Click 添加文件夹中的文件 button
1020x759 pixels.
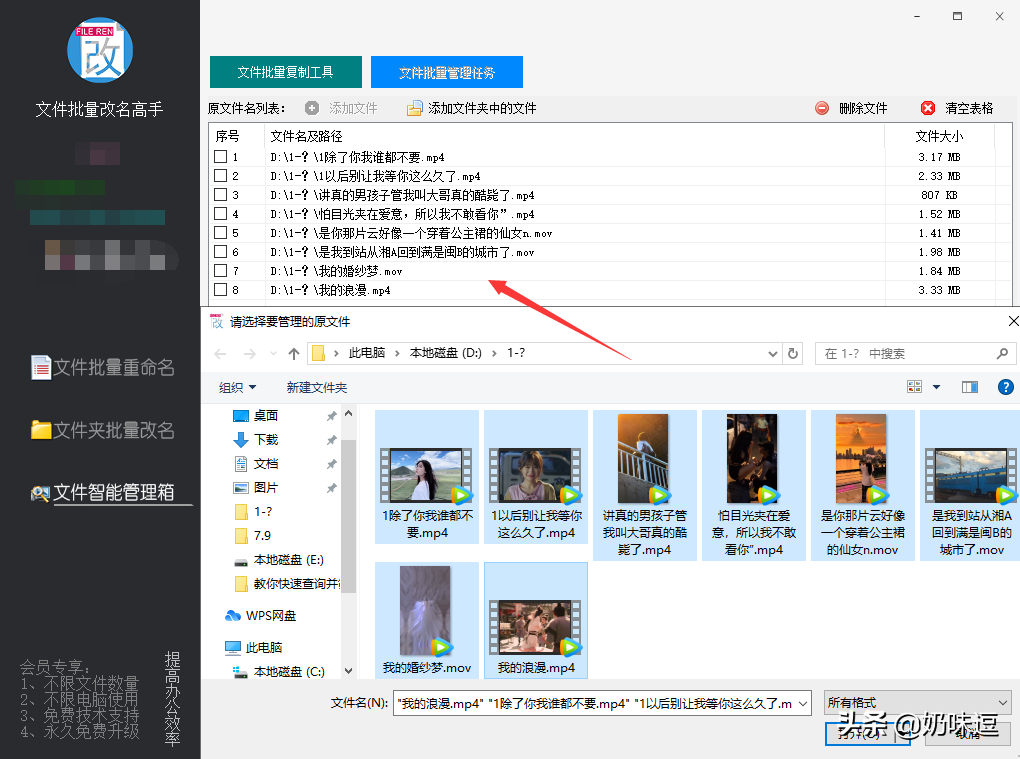[x=472, y=108]
